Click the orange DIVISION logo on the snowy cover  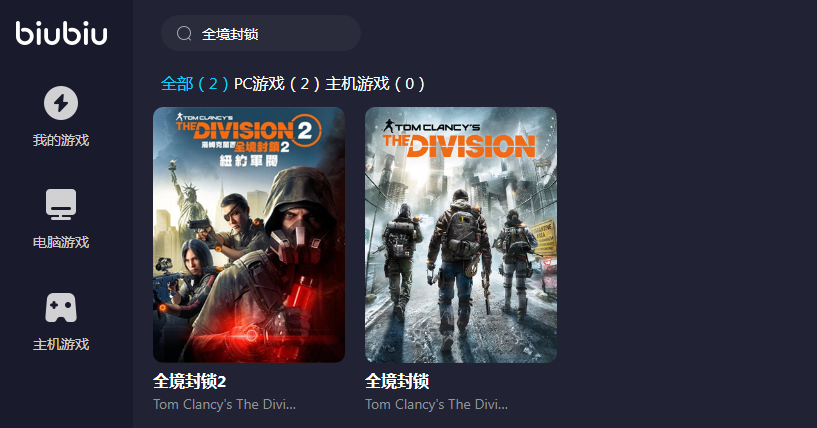click(459, 145)
